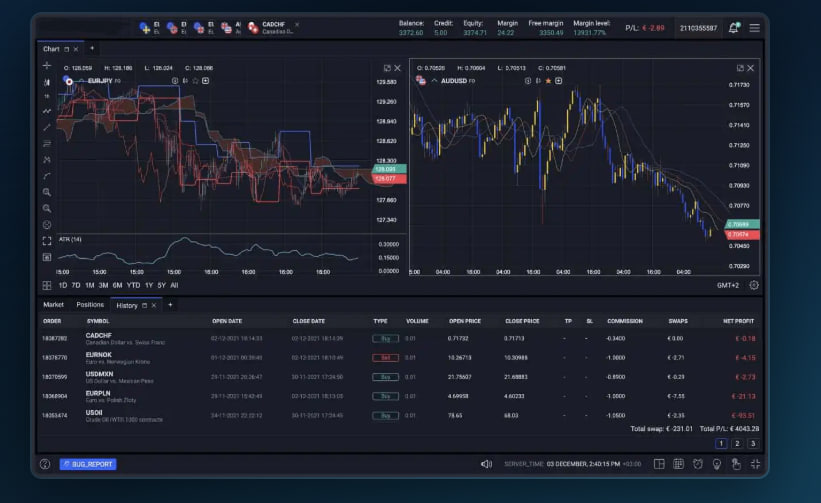Set chart range to YTD

[134, 285]
